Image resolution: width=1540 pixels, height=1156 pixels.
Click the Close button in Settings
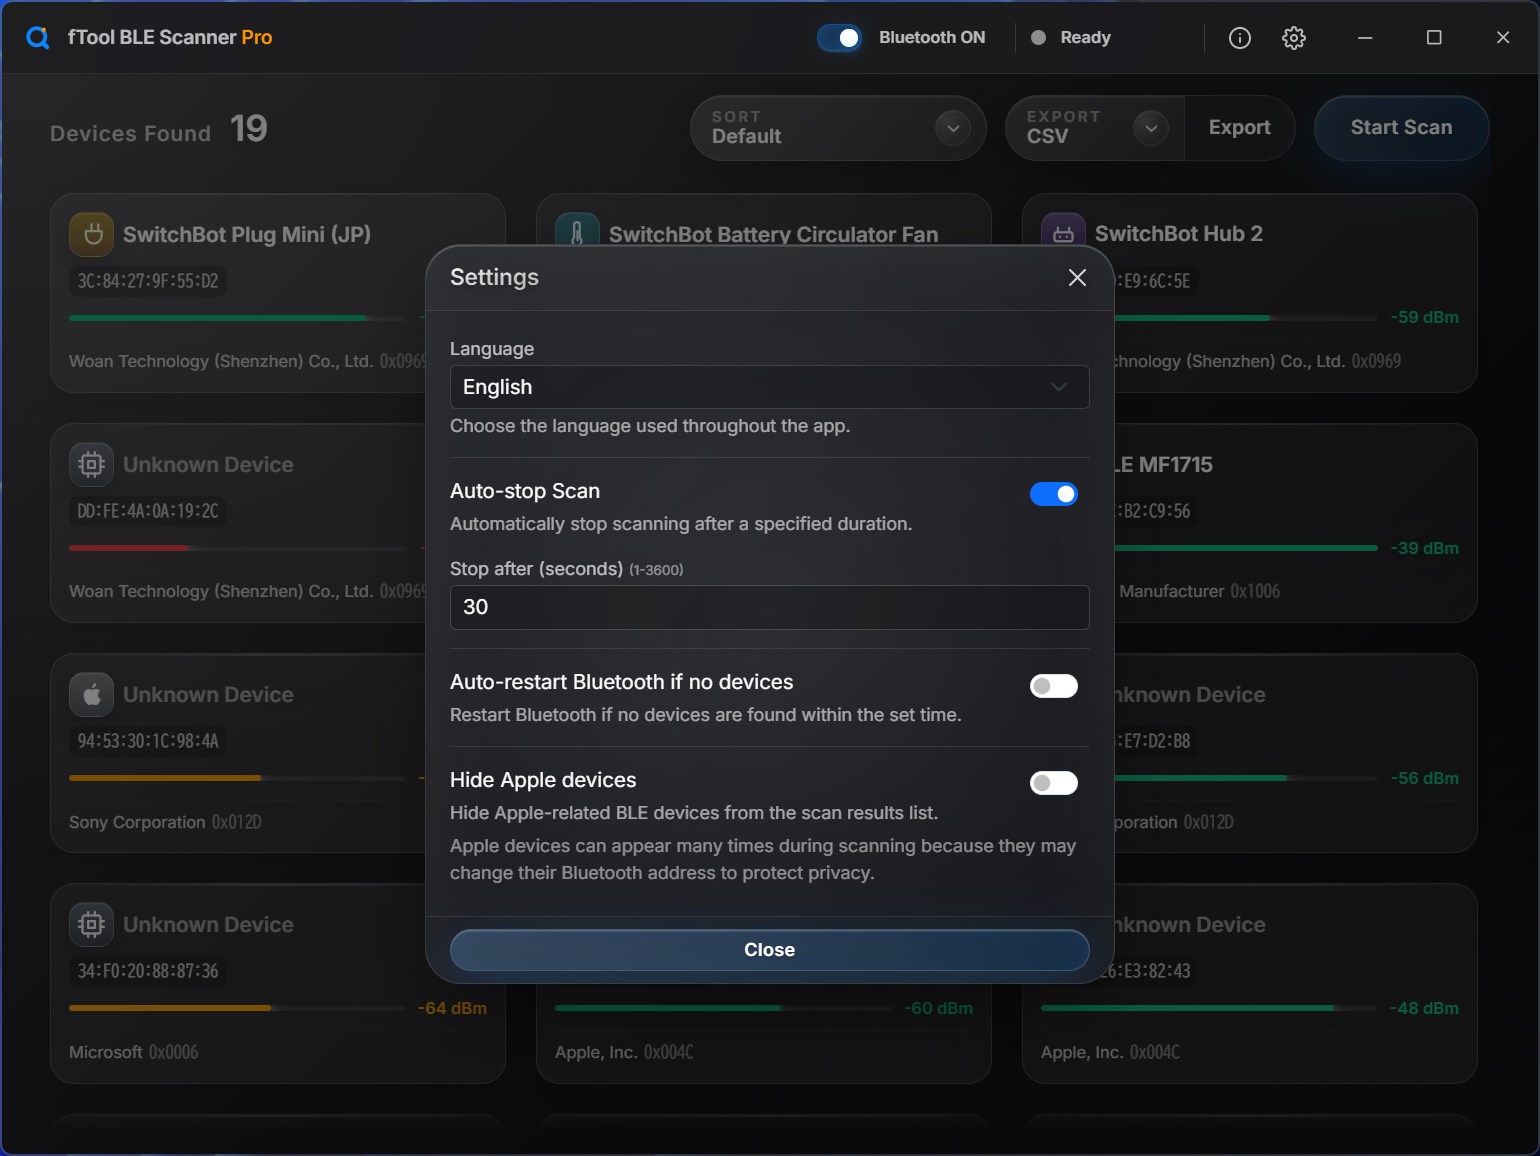click(769, 950)
